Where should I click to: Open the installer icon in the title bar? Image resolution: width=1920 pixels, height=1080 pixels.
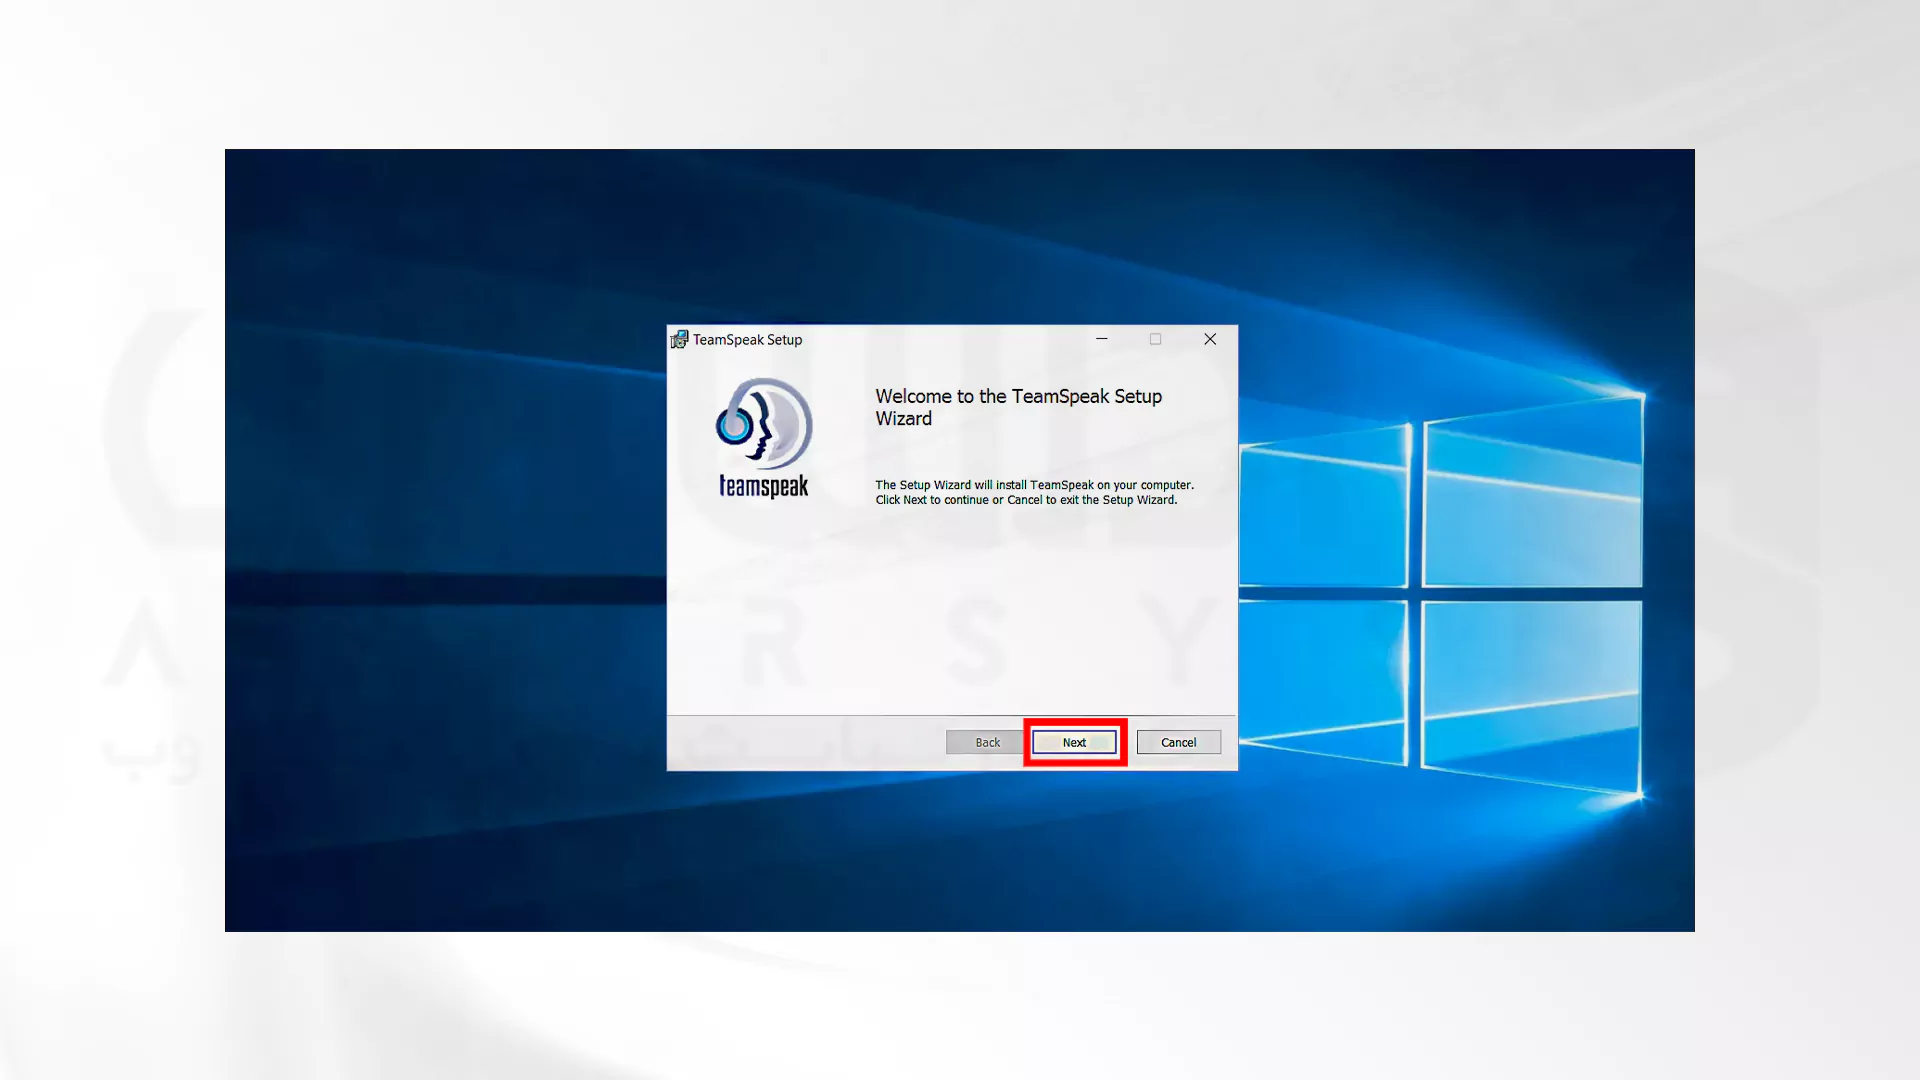click(680, 339)
